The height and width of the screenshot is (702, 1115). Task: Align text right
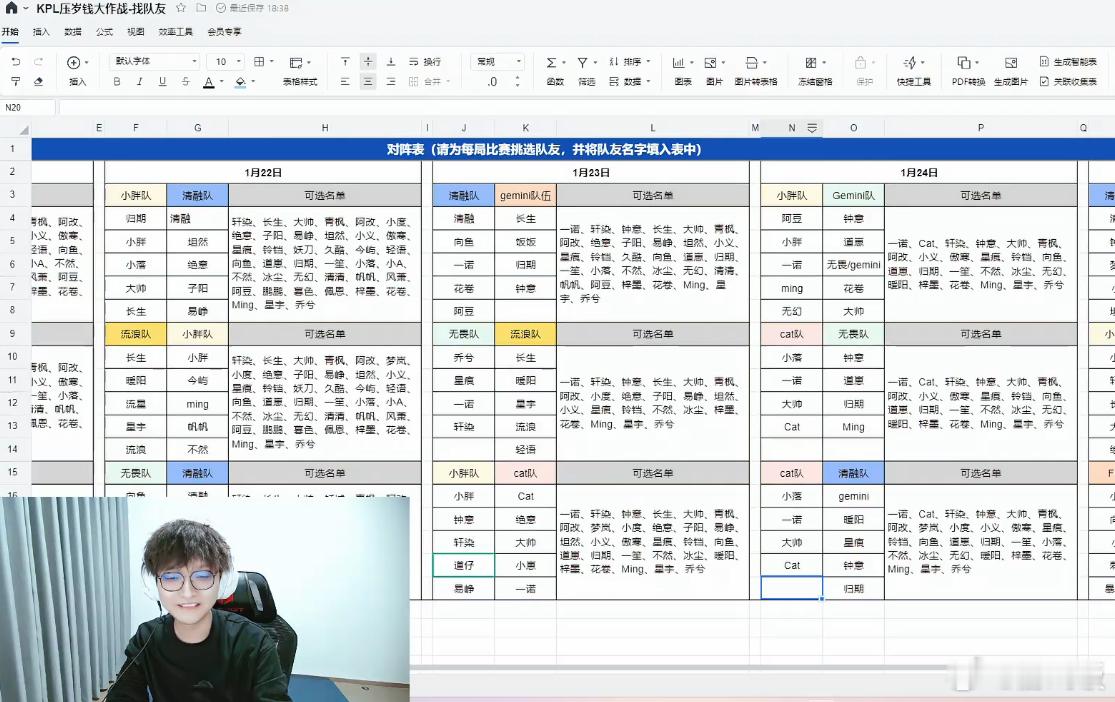pos(390,82)
